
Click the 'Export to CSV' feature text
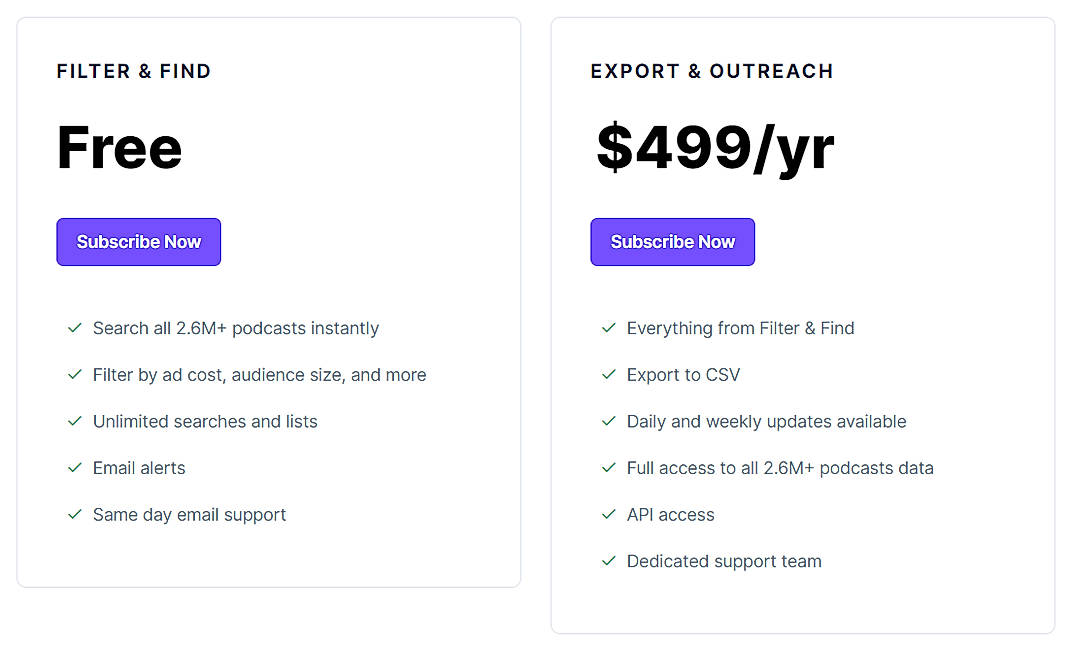(683, 375)
